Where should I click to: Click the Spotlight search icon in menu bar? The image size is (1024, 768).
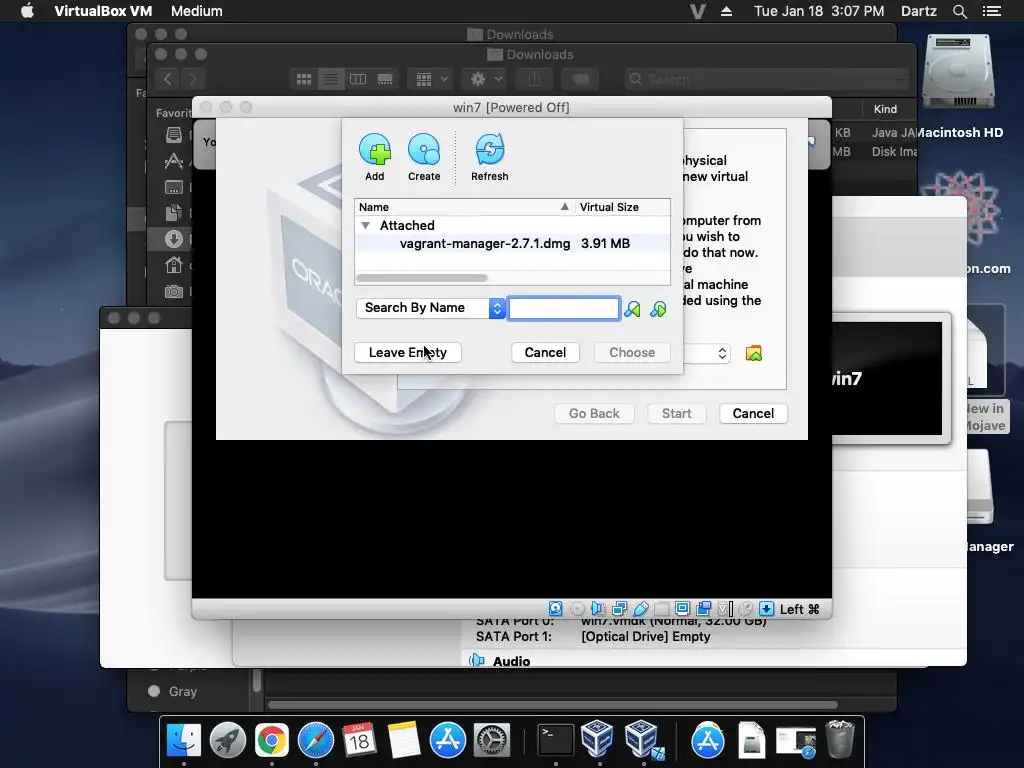[x=959, y=11]
